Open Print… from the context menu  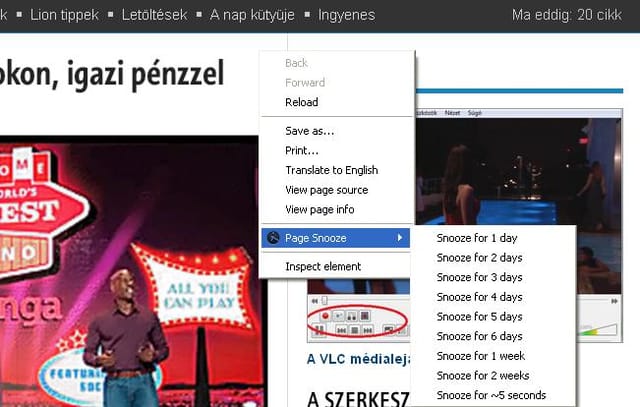coord(302,151)
